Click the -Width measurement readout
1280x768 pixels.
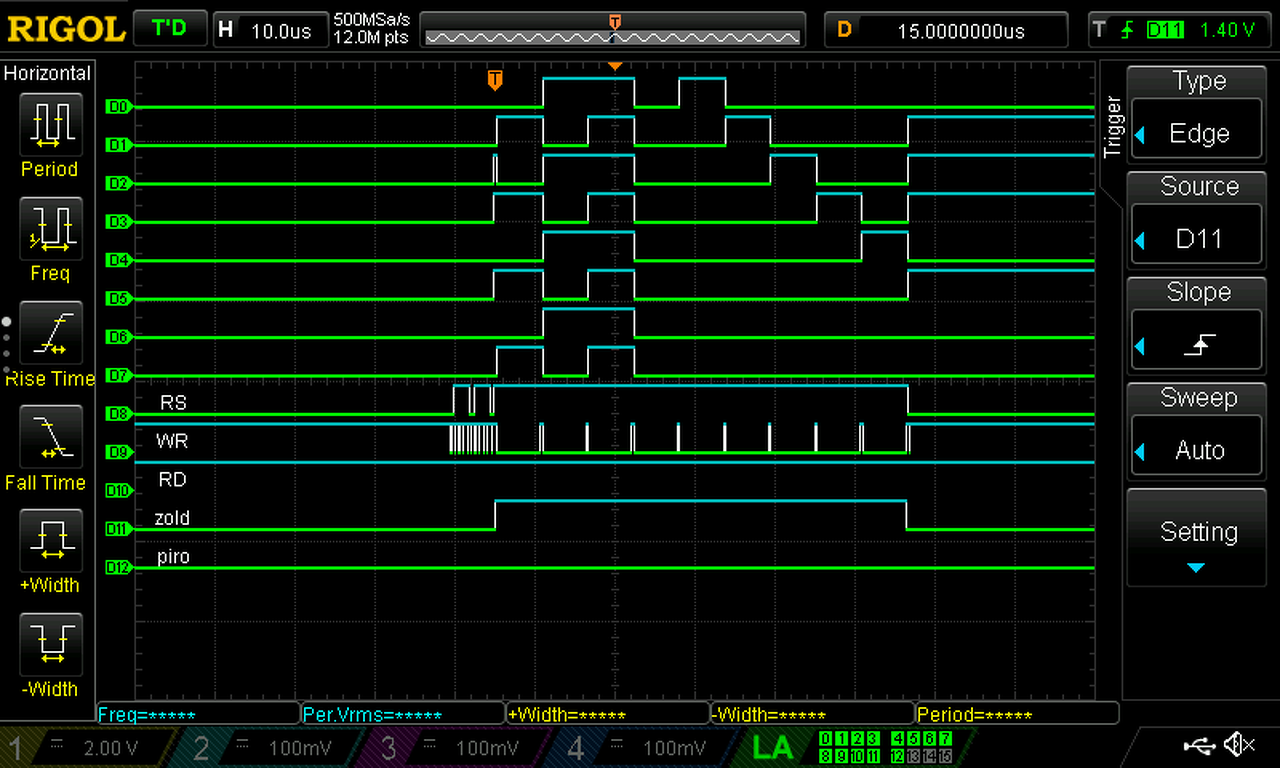[x=812, y=715]
